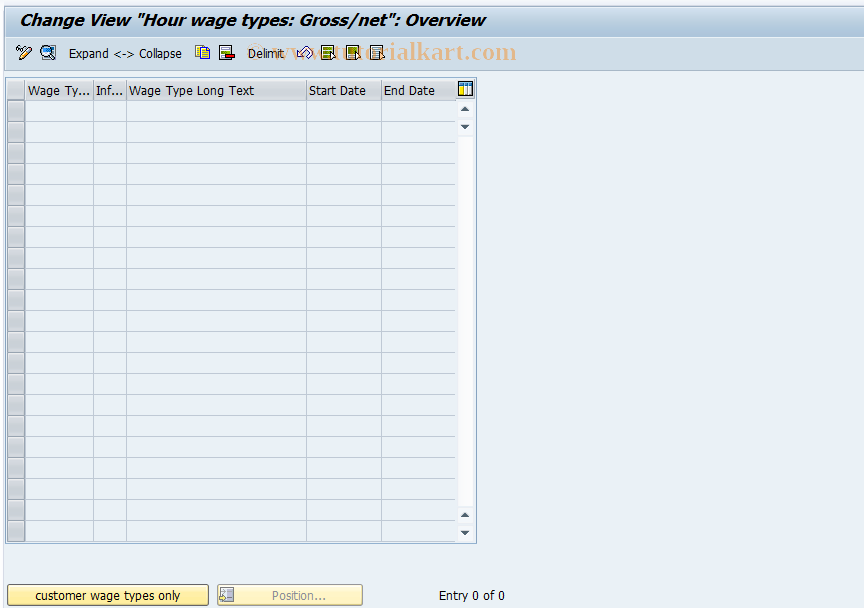Viewport: 864px width, 608px height.
Task: Click the Wage Type column header
Action: [59, 90]
